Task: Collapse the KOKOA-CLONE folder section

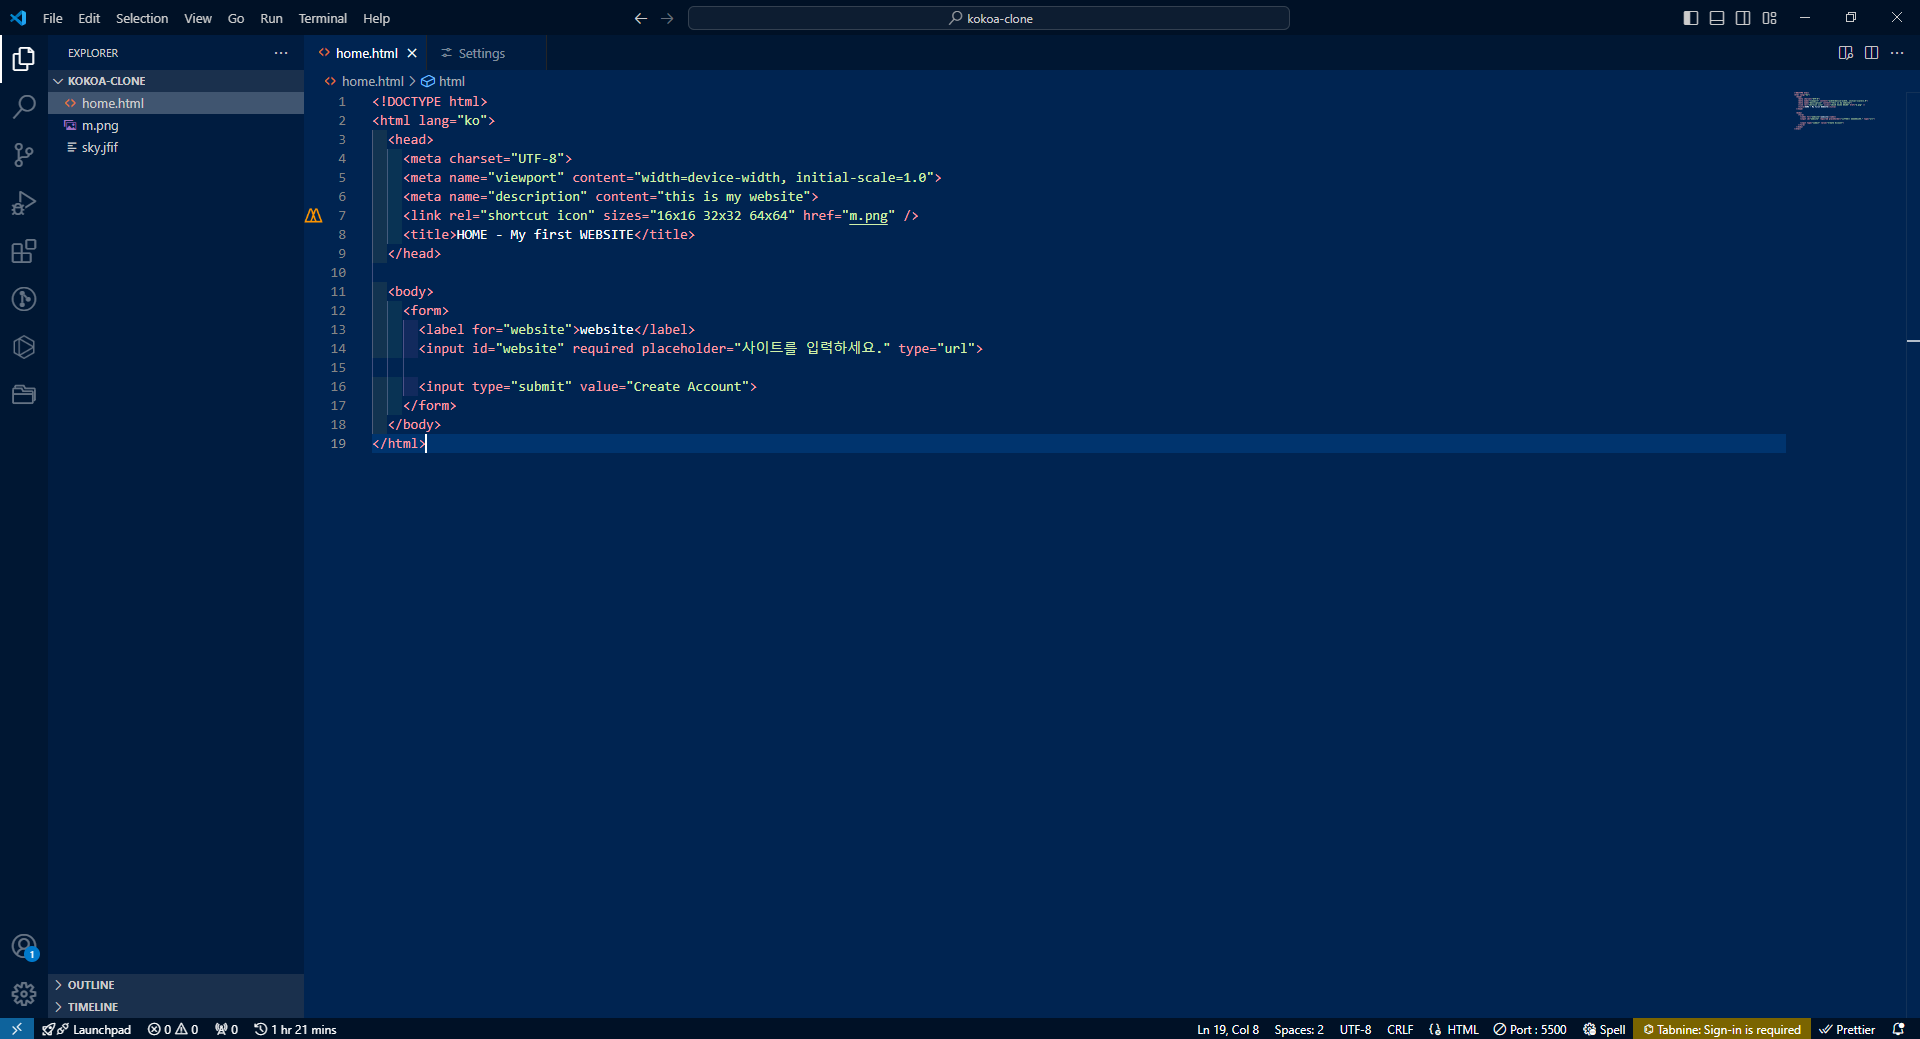Action: (x=176, y=81)
